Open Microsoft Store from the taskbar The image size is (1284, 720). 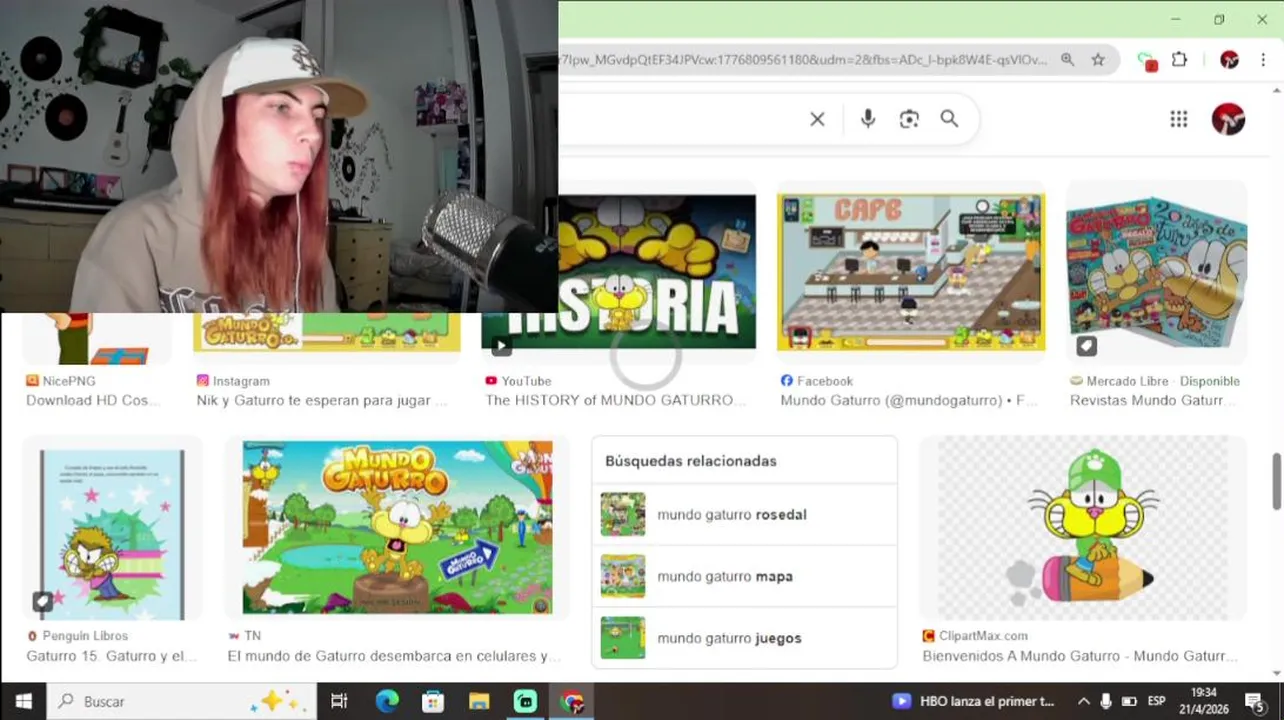coord(433,701)
